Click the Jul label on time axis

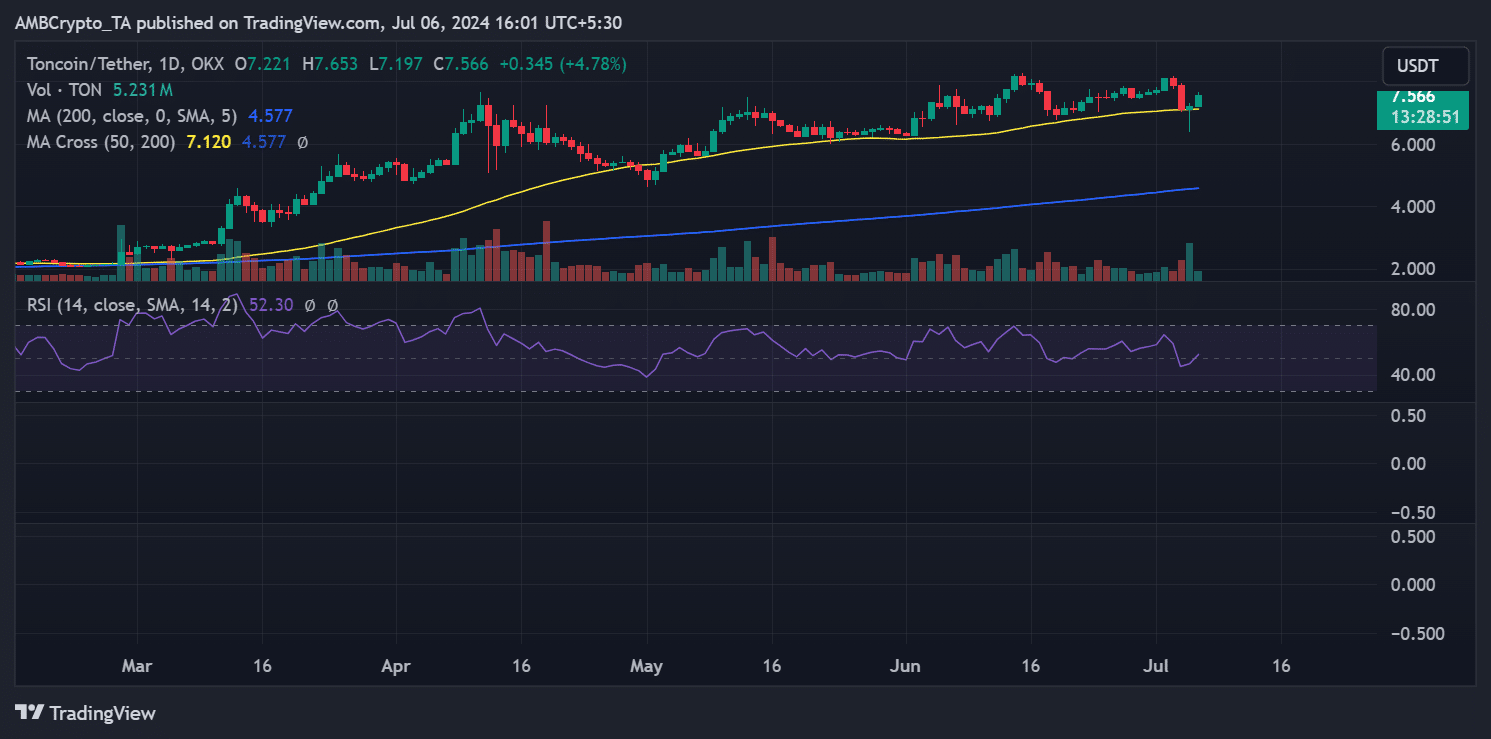pos(1156,666)
